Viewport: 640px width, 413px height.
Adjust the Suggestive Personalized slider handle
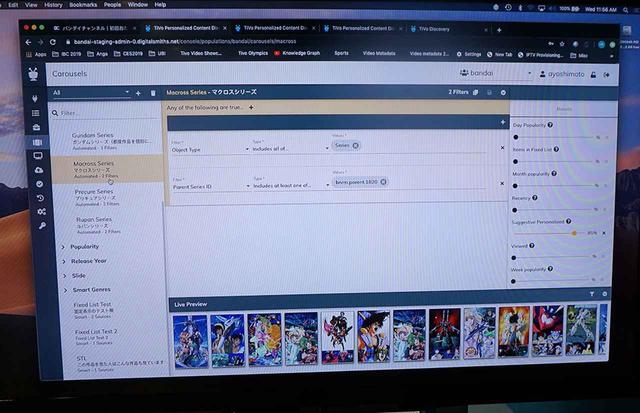click(574, 233)
